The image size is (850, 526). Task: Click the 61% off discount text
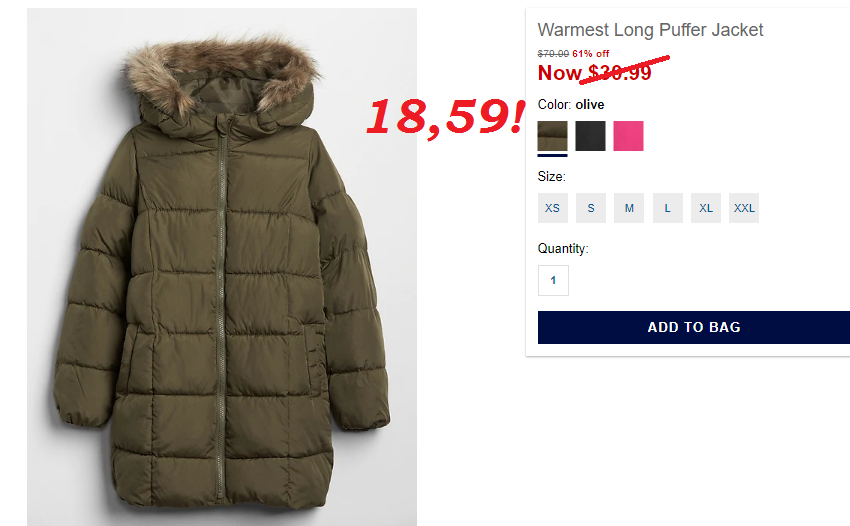pyautogui.click(x=591, y=54)
